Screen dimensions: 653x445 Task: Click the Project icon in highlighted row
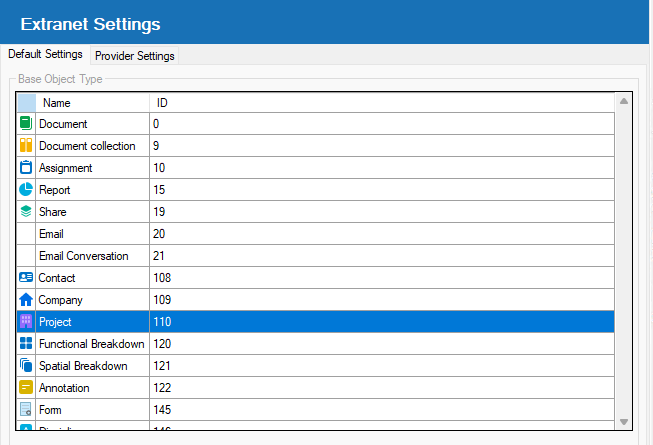click(x=26, y=322)
